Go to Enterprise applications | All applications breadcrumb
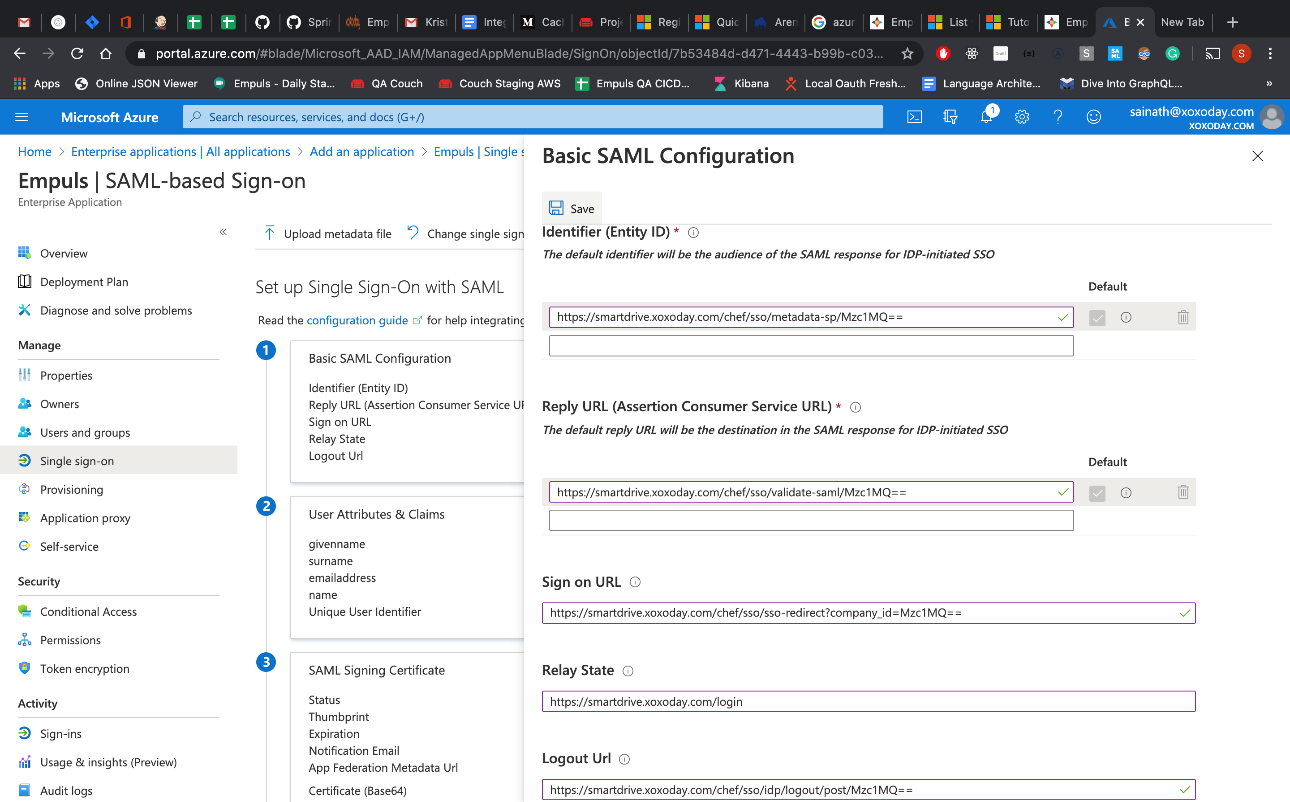Viewport: 1290px width, 802px height. click(181, 152)
